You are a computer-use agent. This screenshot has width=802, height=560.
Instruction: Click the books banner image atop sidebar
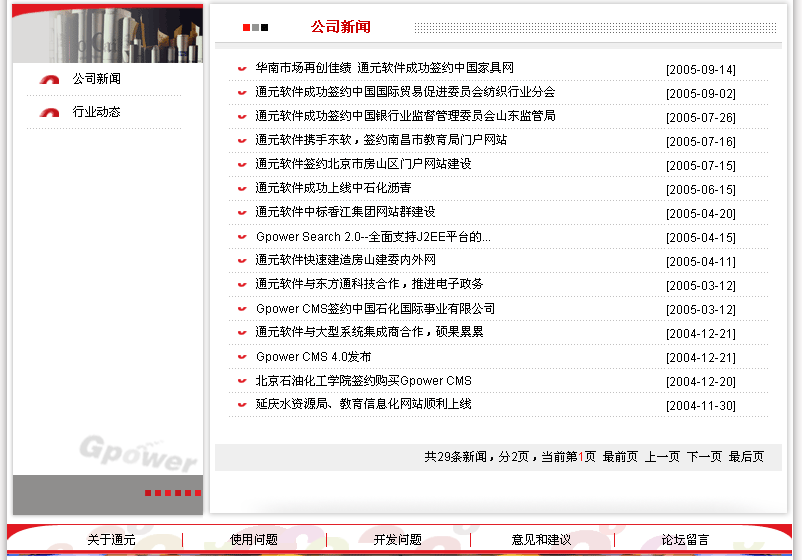pyautogui.click(x=107, y=34)
